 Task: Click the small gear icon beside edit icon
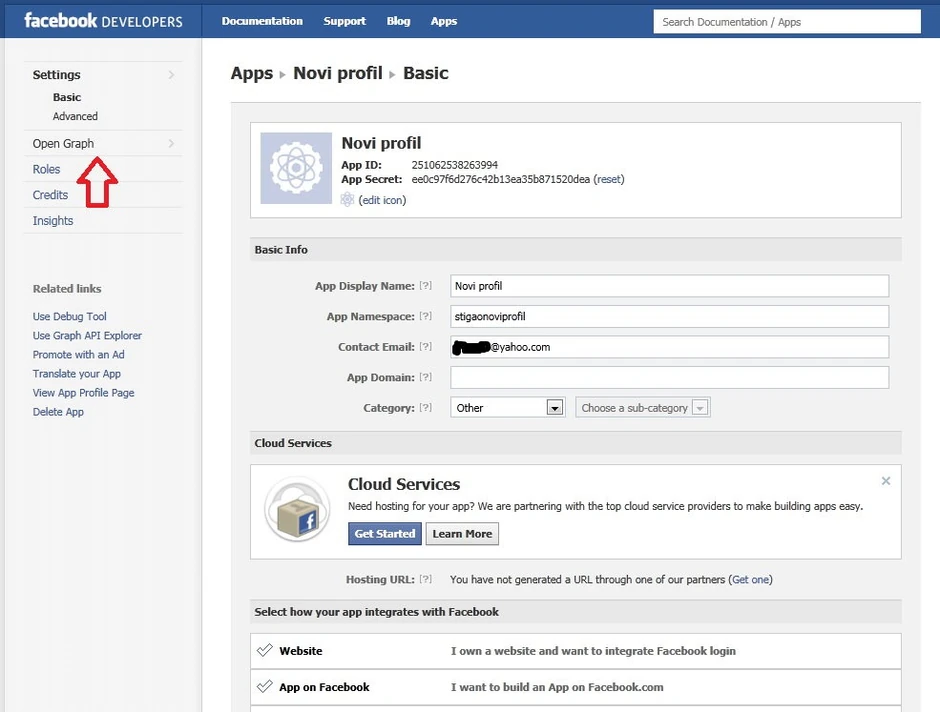pyautogui.click(x=347, y=200)
